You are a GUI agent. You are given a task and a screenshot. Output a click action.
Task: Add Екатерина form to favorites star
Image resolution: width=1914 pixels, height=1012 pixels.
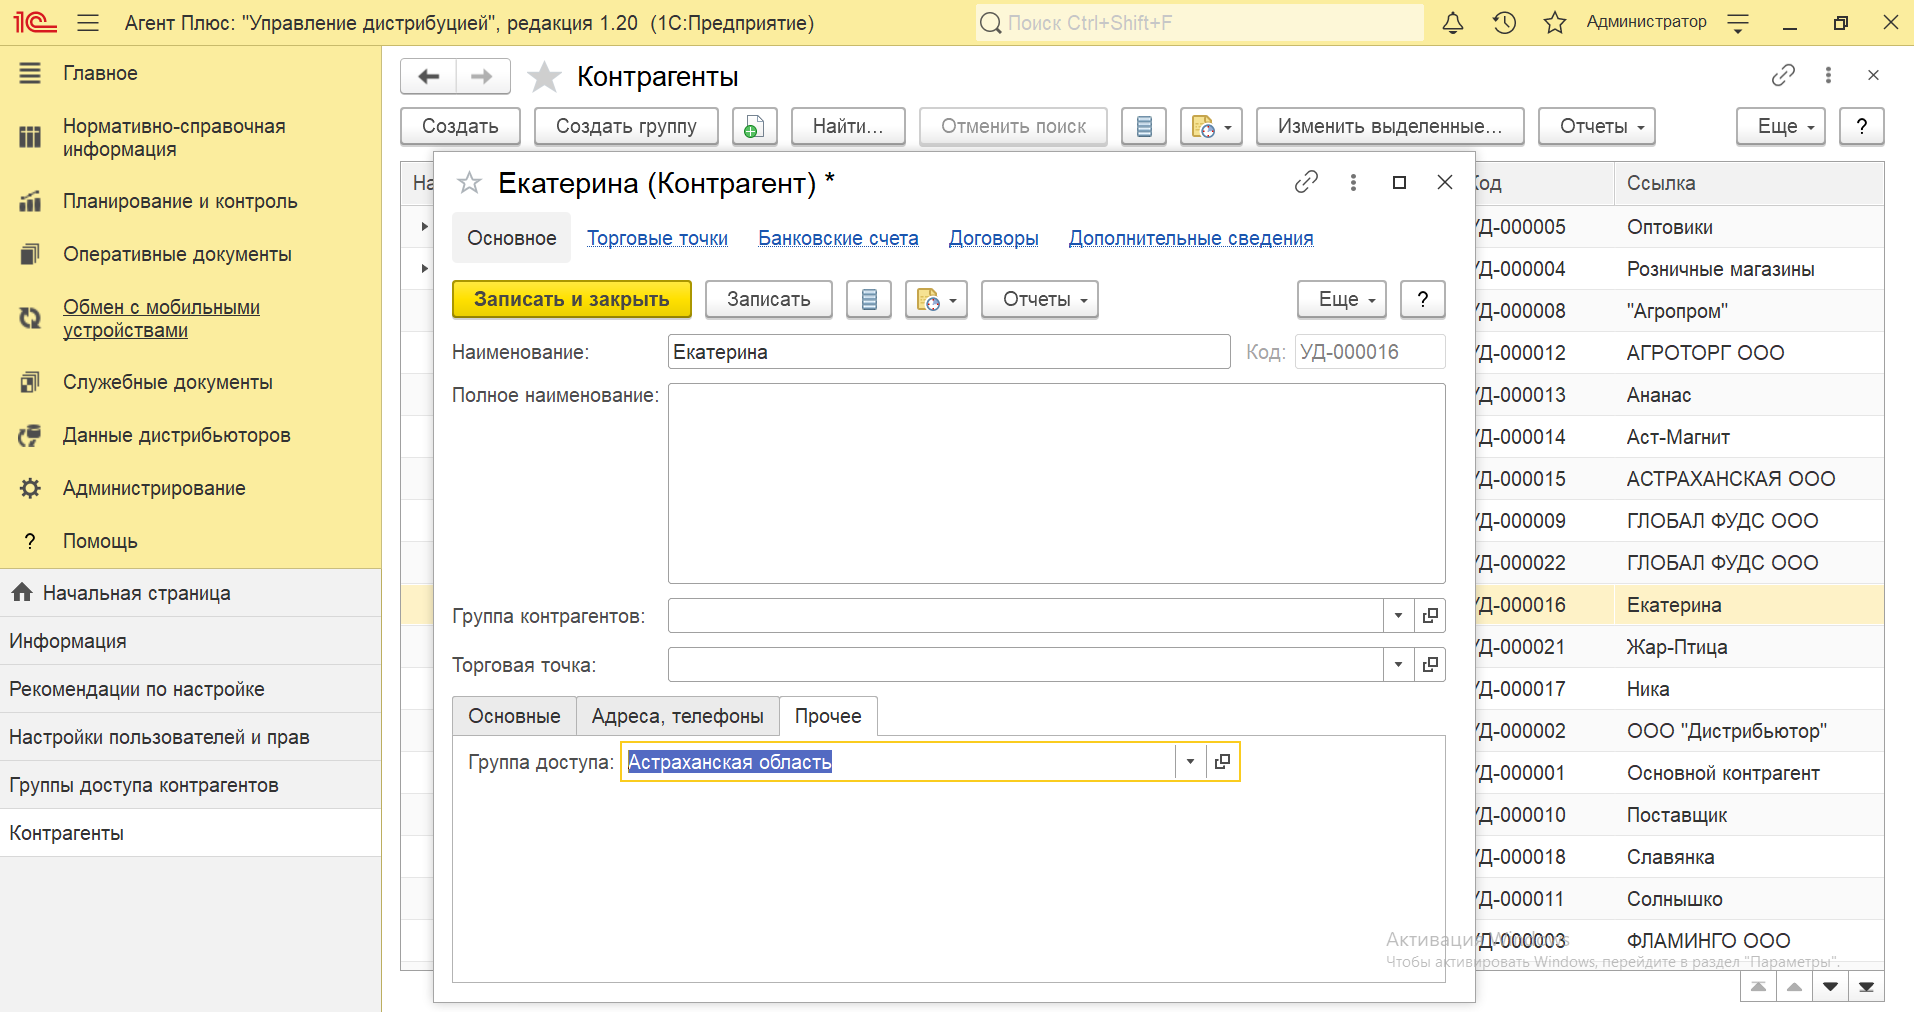click(x=469, y=183)
